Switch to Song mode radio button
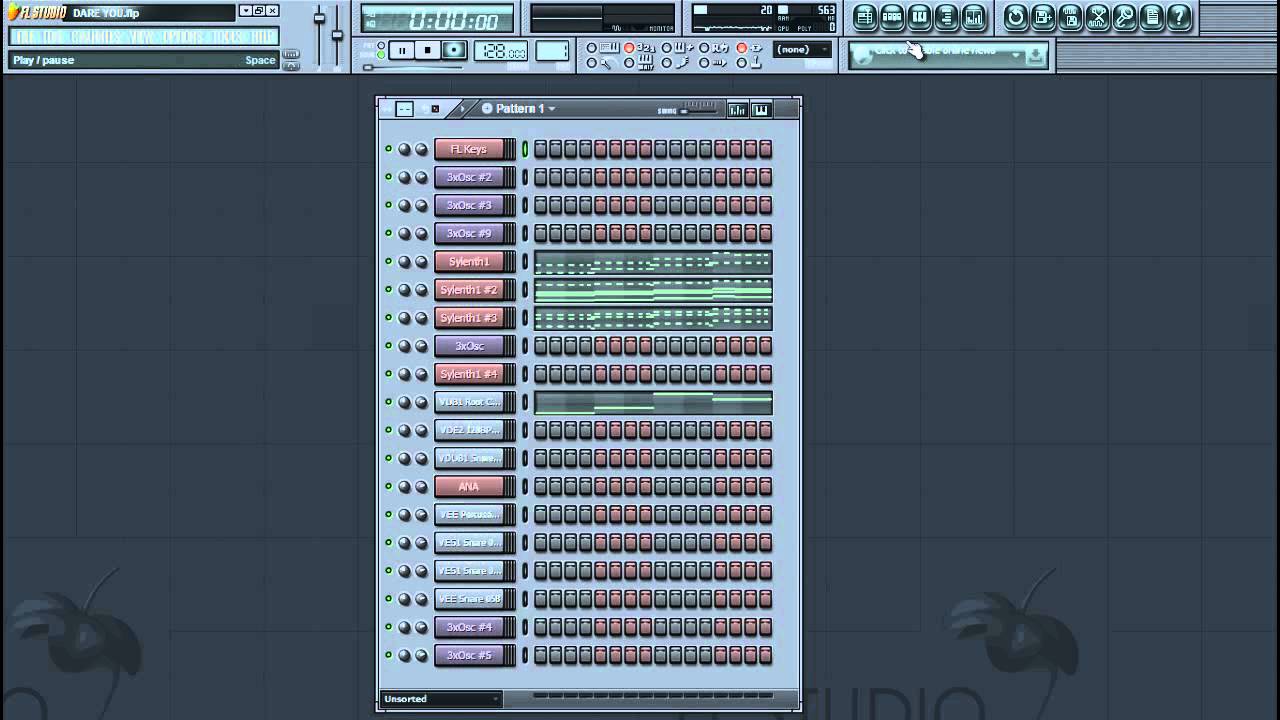This screenshot has height=720, width=1280. tap(380, 55)
